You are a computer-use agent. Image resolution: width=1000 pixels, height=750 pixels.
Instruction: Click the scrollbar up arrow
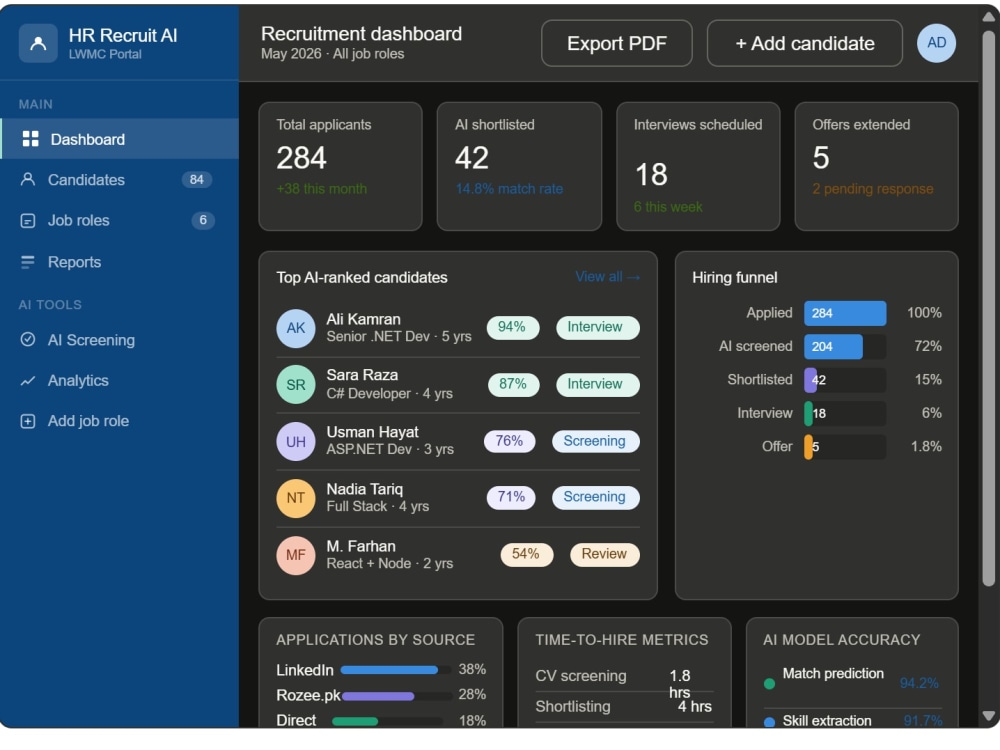(x=988, y=17)
